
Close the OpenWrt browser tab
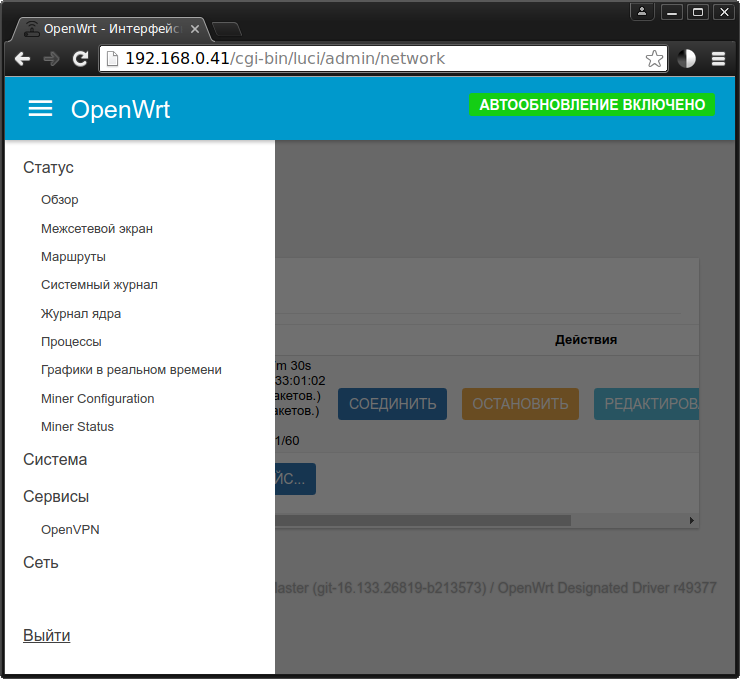pyautogui.click(x=195, y=29)
